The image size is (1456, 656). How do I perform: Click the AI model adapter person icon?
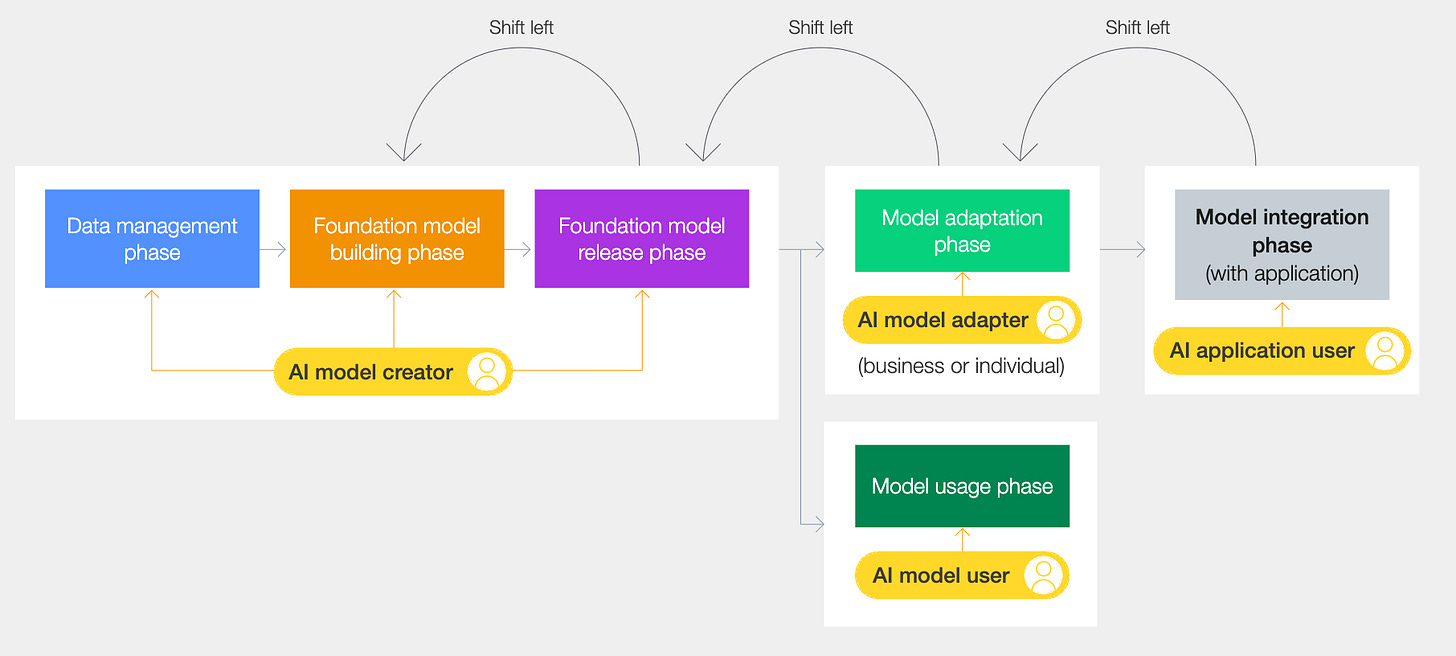click(x=1057, y=320)
